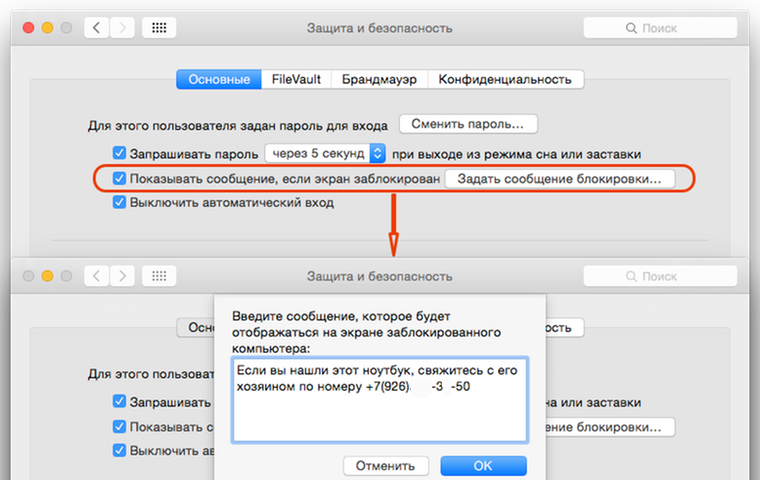The height and width of the screenshot is (480, 760).
Task: Open the FileVault tab
Action: (296, 79)
